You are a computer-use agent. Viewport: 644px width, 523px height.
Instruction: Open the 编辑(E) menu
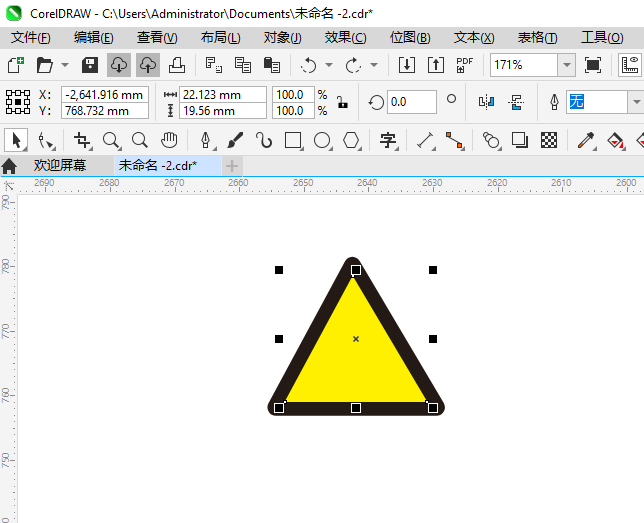click(x=94, y=38)
